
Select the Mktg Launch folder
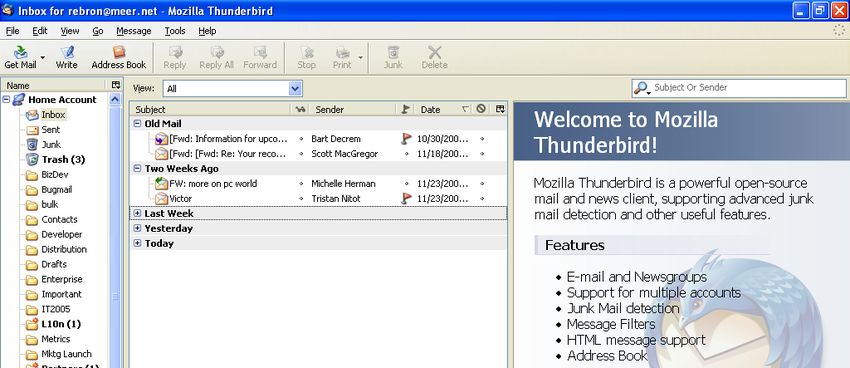(x=66, y=354)
